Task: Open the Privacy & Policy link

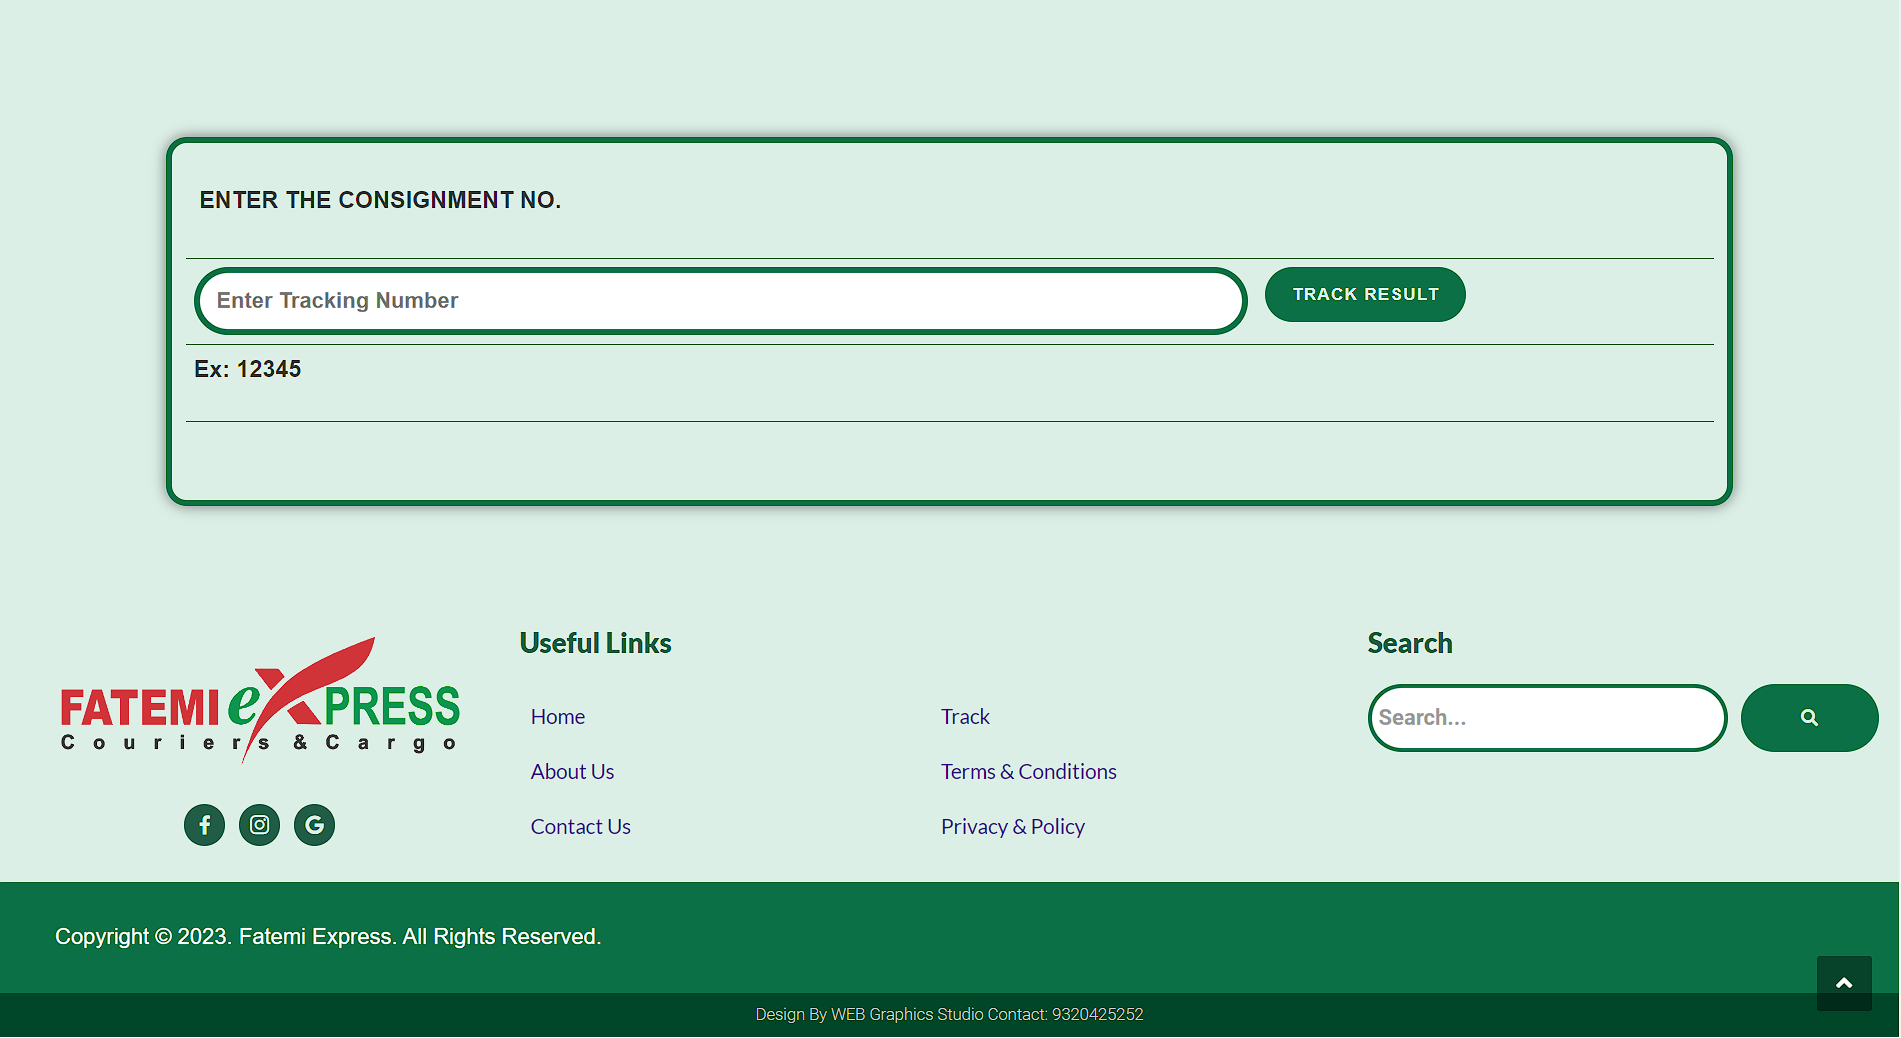Action: click(1012, 827)
